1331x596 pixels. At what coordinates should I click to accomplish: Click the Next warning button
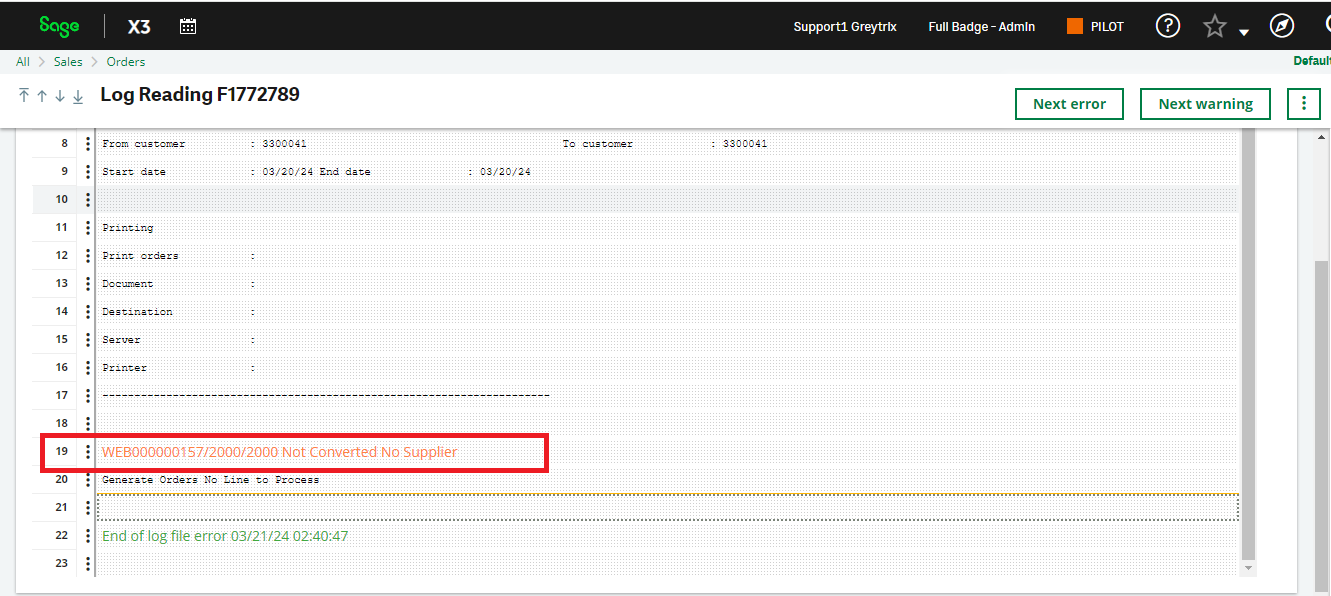(x=1205, y=103)
